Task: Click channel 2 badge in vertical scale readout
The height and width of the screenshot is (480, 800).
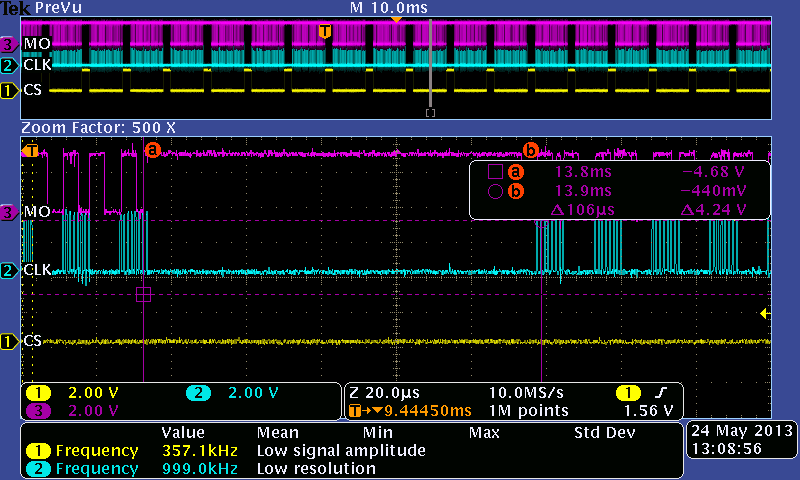Action: pos(198,393)
